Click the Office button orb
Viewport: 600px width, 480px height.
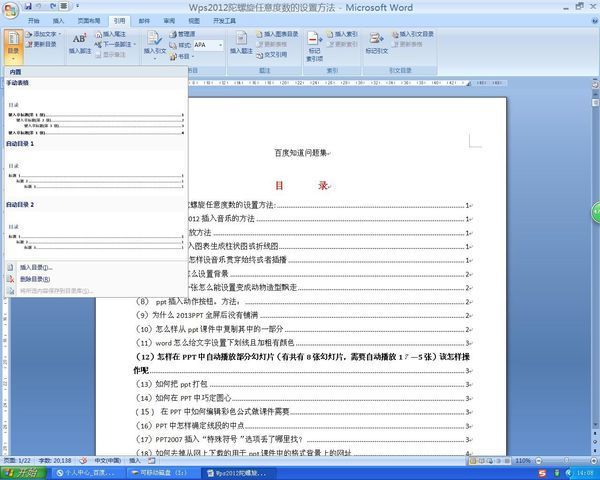(10, 10)
